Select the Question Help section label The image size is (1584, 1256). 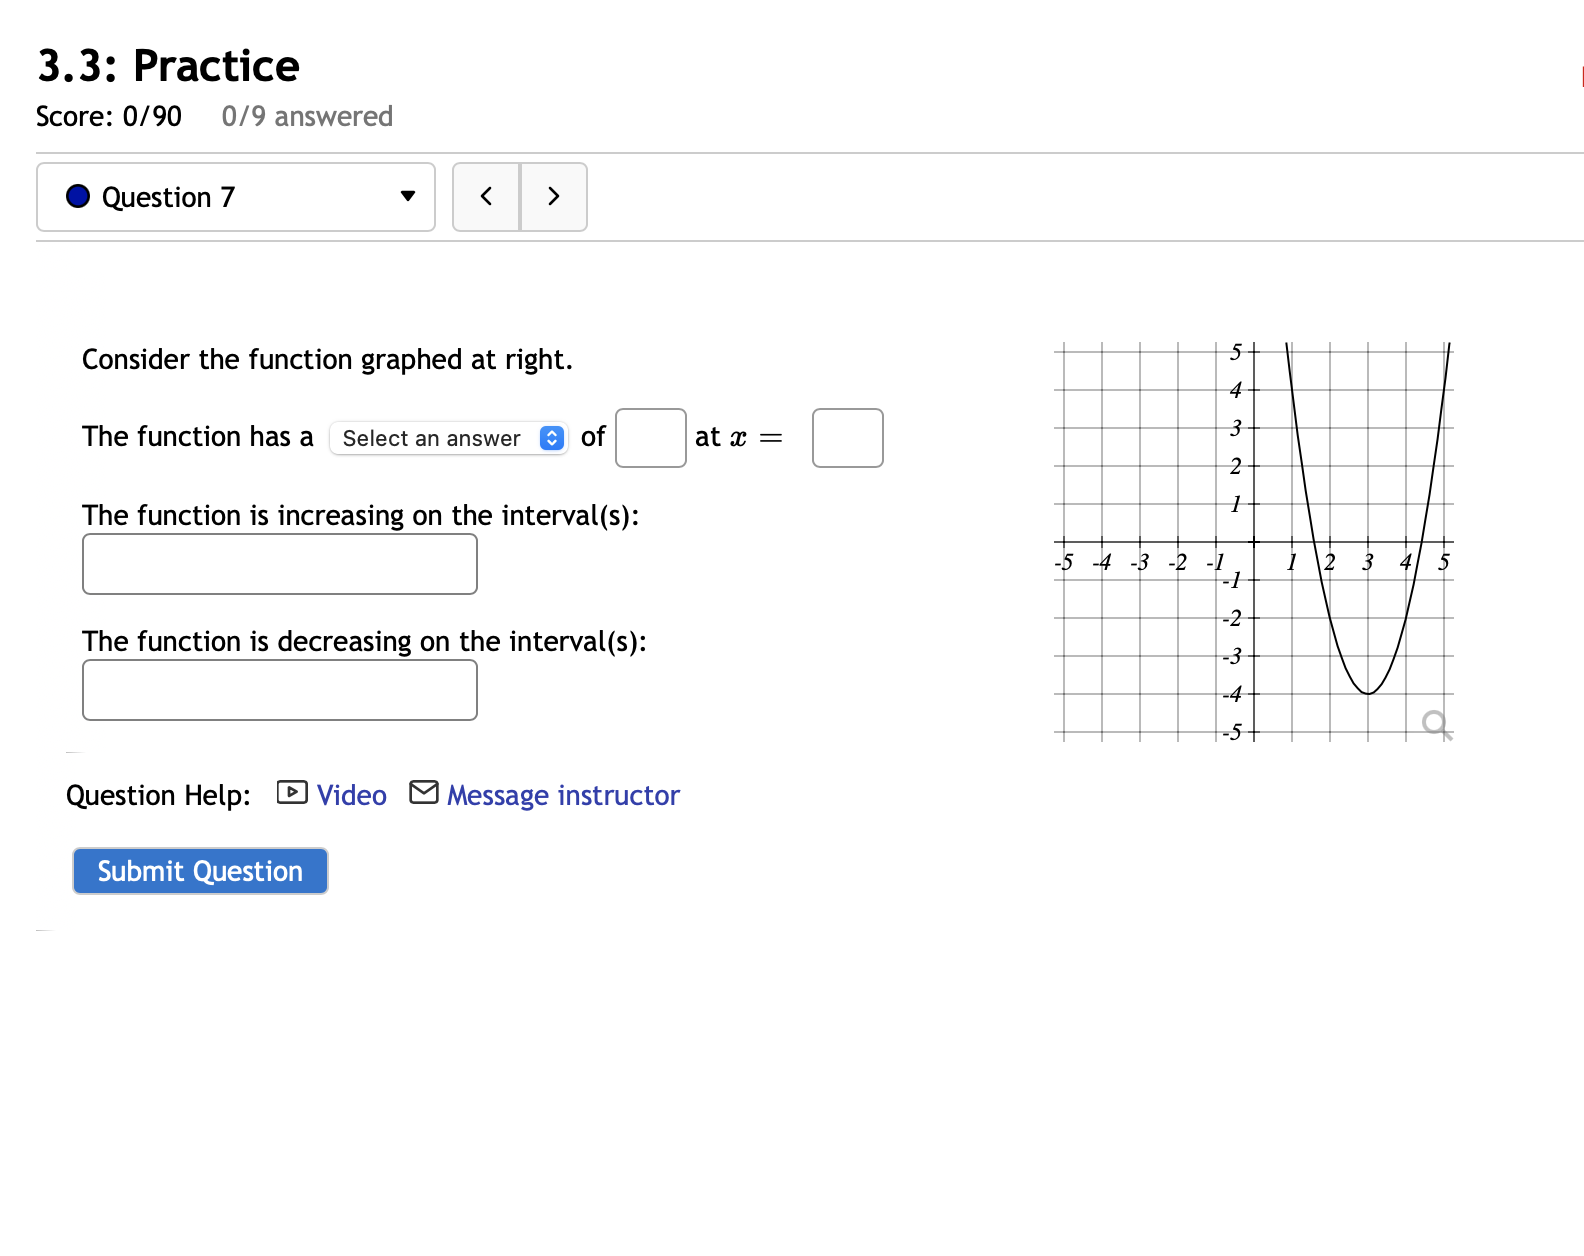(157, 794)
